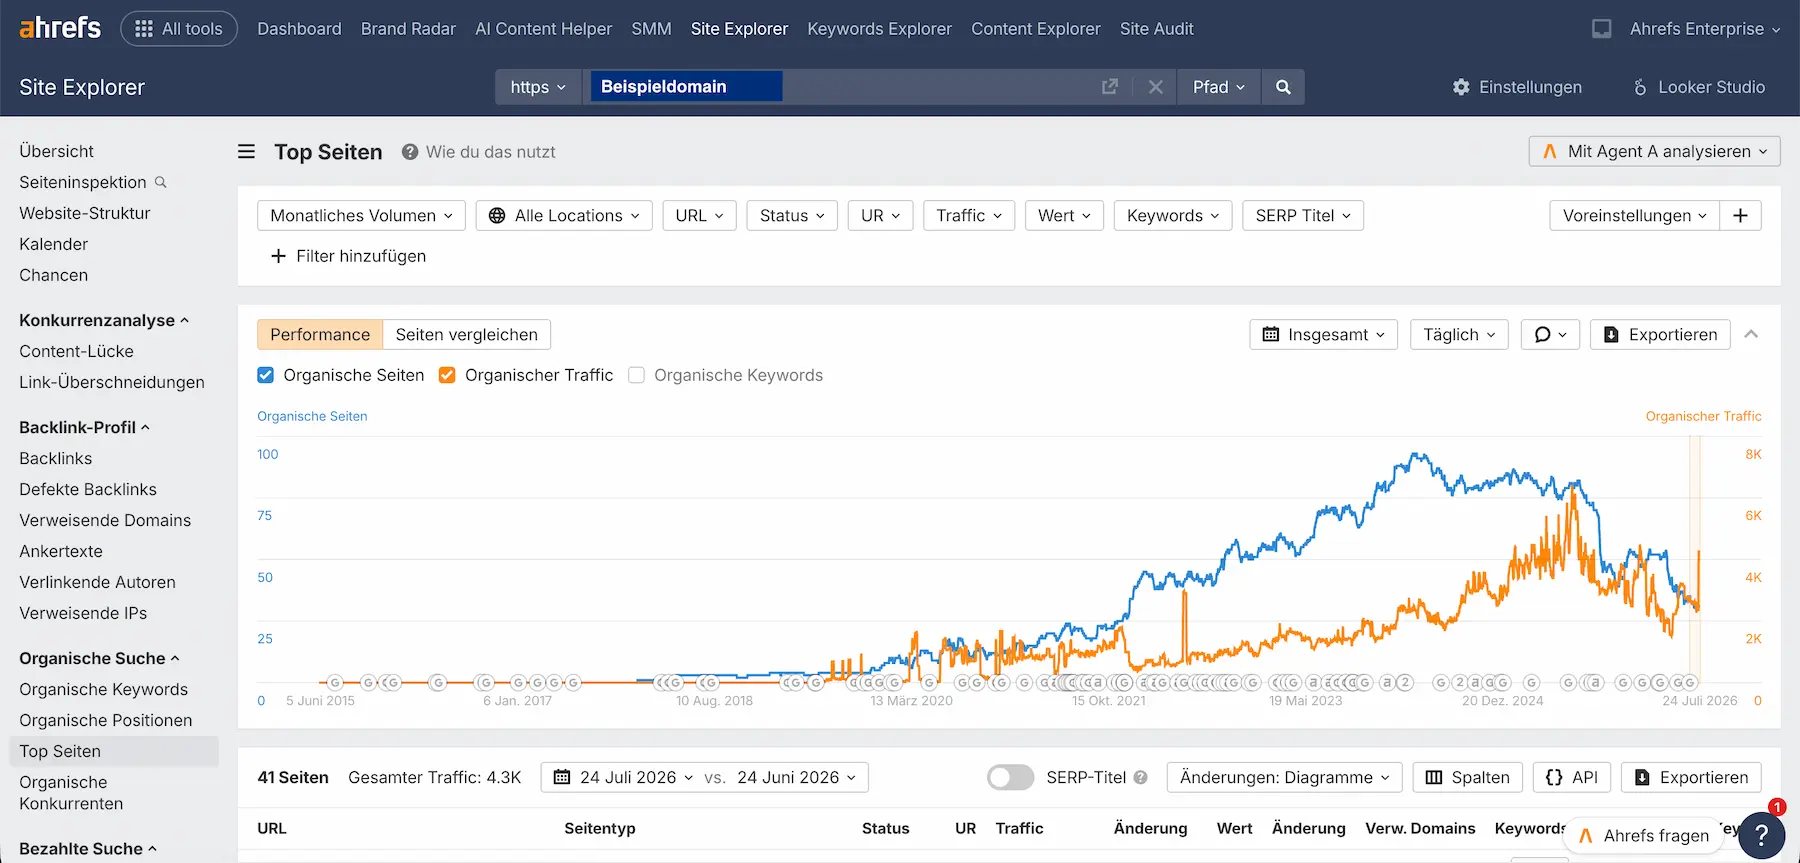Enable Organische Keywords checkbox
Image resolution: width=1800 pixels, height=863 pixels.
tap(636, 375)
